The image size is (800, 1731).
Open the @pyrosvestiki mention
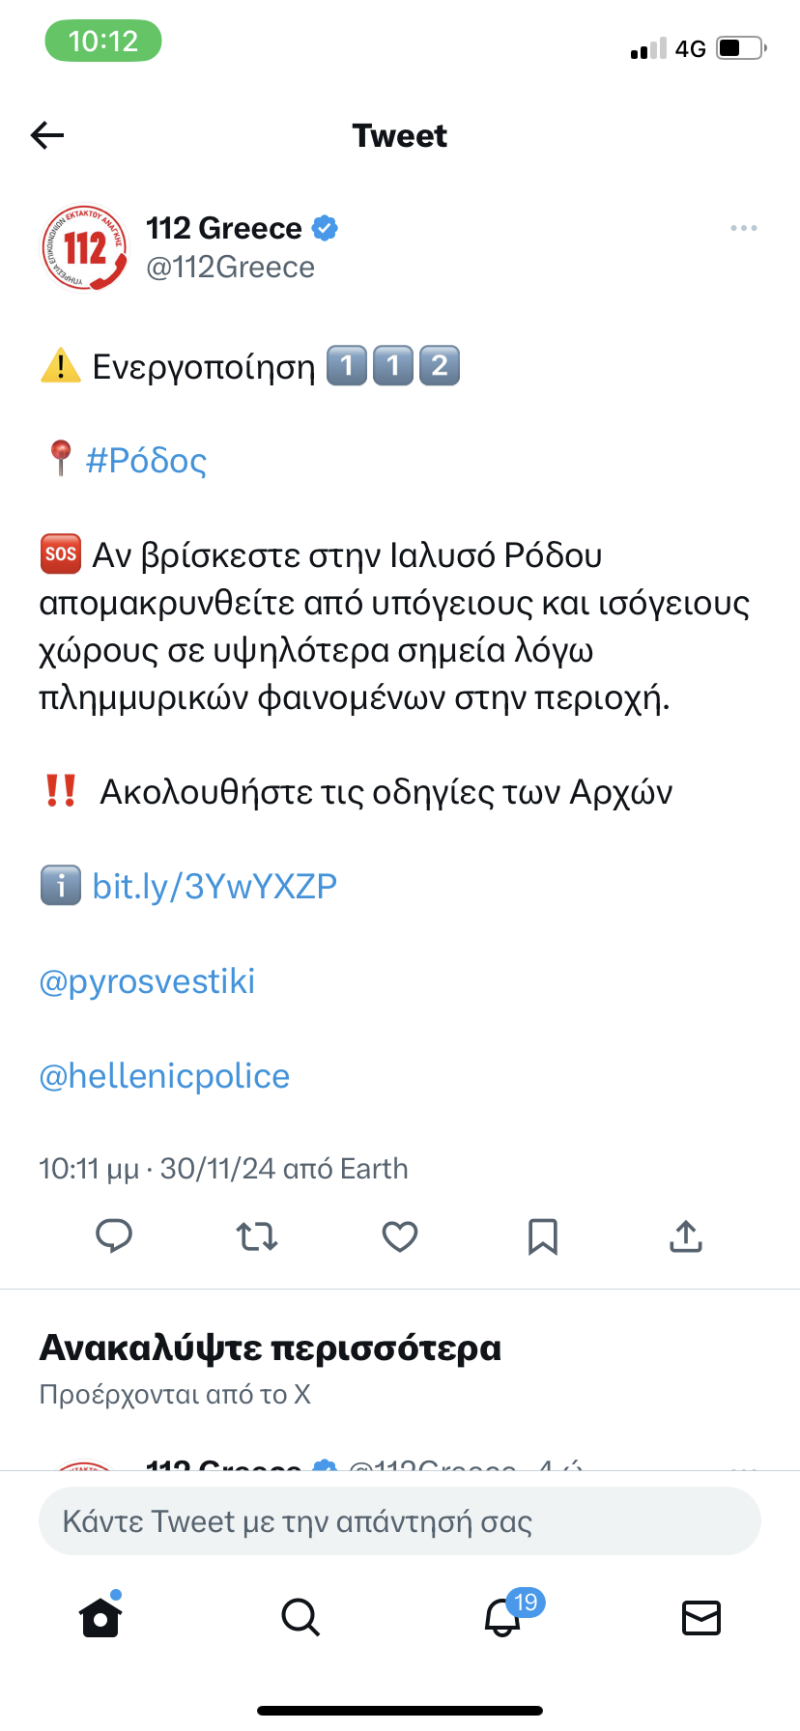pyautogui.click(x=147, y=981)
